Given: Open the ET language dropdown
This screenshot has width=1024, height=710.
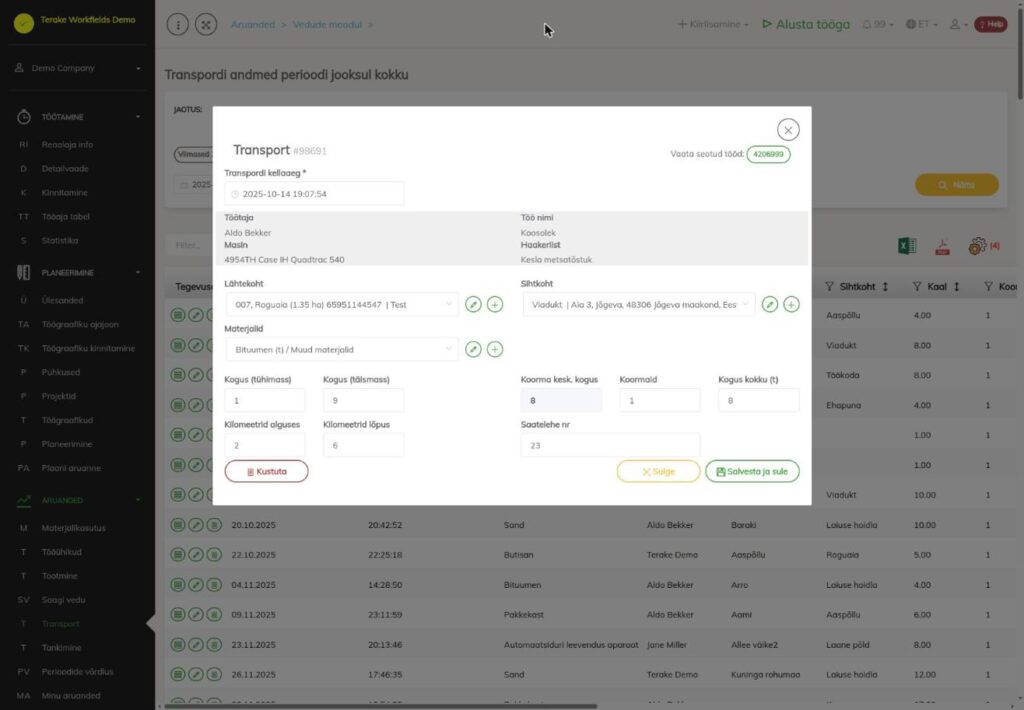Looking at the screenshot, I should [921, 24].
